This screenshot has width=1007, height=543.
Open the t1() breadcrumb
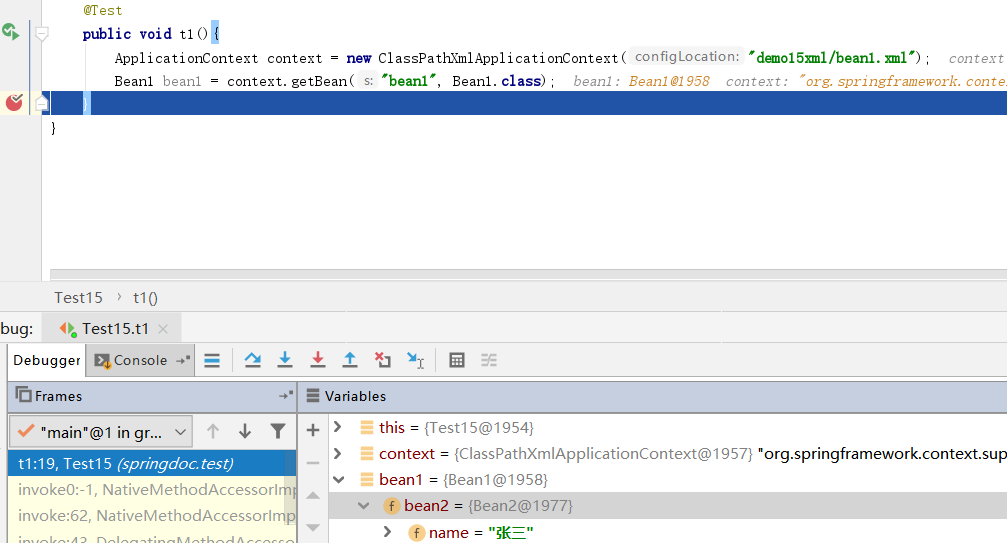(x=145, y=298)
